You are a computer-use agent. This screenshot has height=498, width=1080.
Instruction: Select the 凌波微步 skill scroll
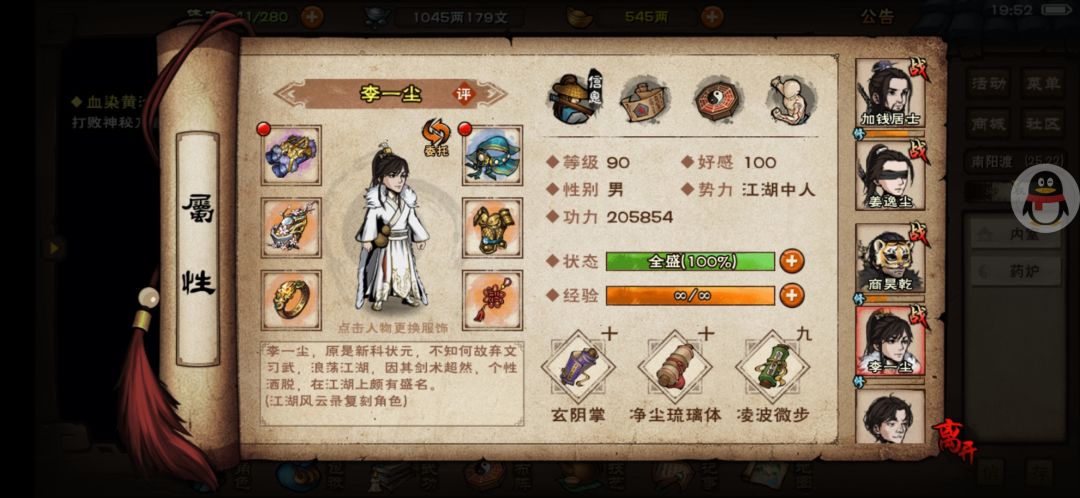click(x=772, y=367)
